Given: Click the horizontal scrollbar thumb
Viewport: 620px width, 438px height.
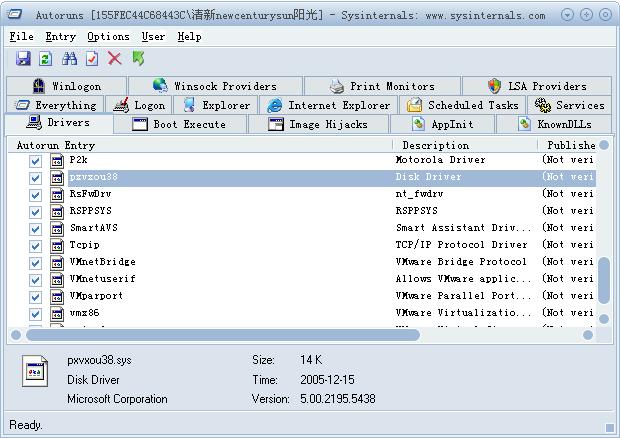Looking at the screenshot, I should click(x=223, y=335).
